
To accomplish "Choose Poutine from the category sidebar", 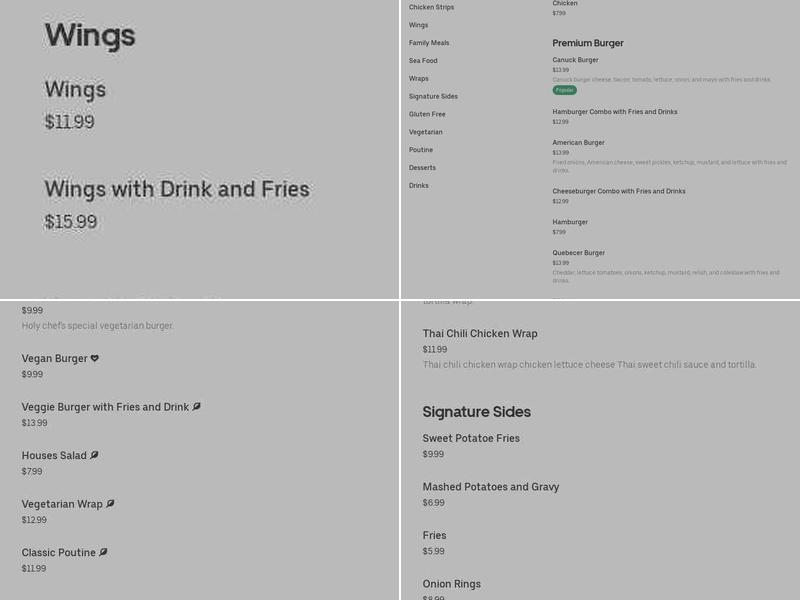I will tap(421, 150).
